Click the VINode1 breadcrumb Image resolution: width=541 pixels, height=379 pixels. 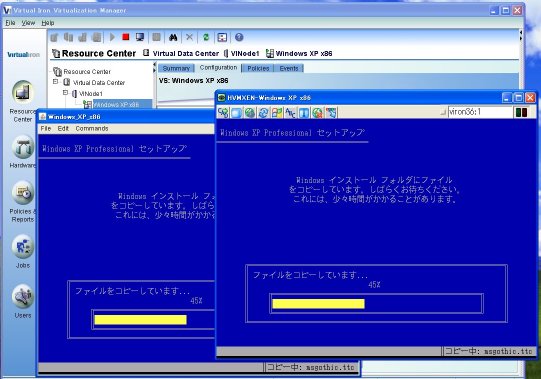click(241, 54)
